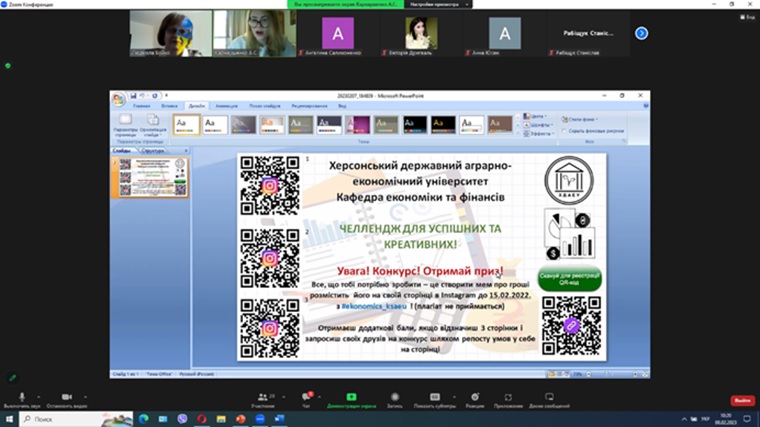Viewport: 760px width, 427px height.
Task: Save the presentation from quick access toolbar
Action: point(133,96)
